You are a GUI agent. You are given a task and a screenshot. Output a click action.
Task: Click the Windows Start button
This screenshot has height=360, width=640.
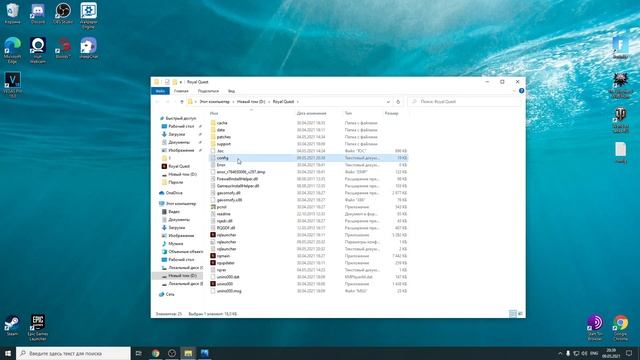pyautogui.click(x=7, y=353)
